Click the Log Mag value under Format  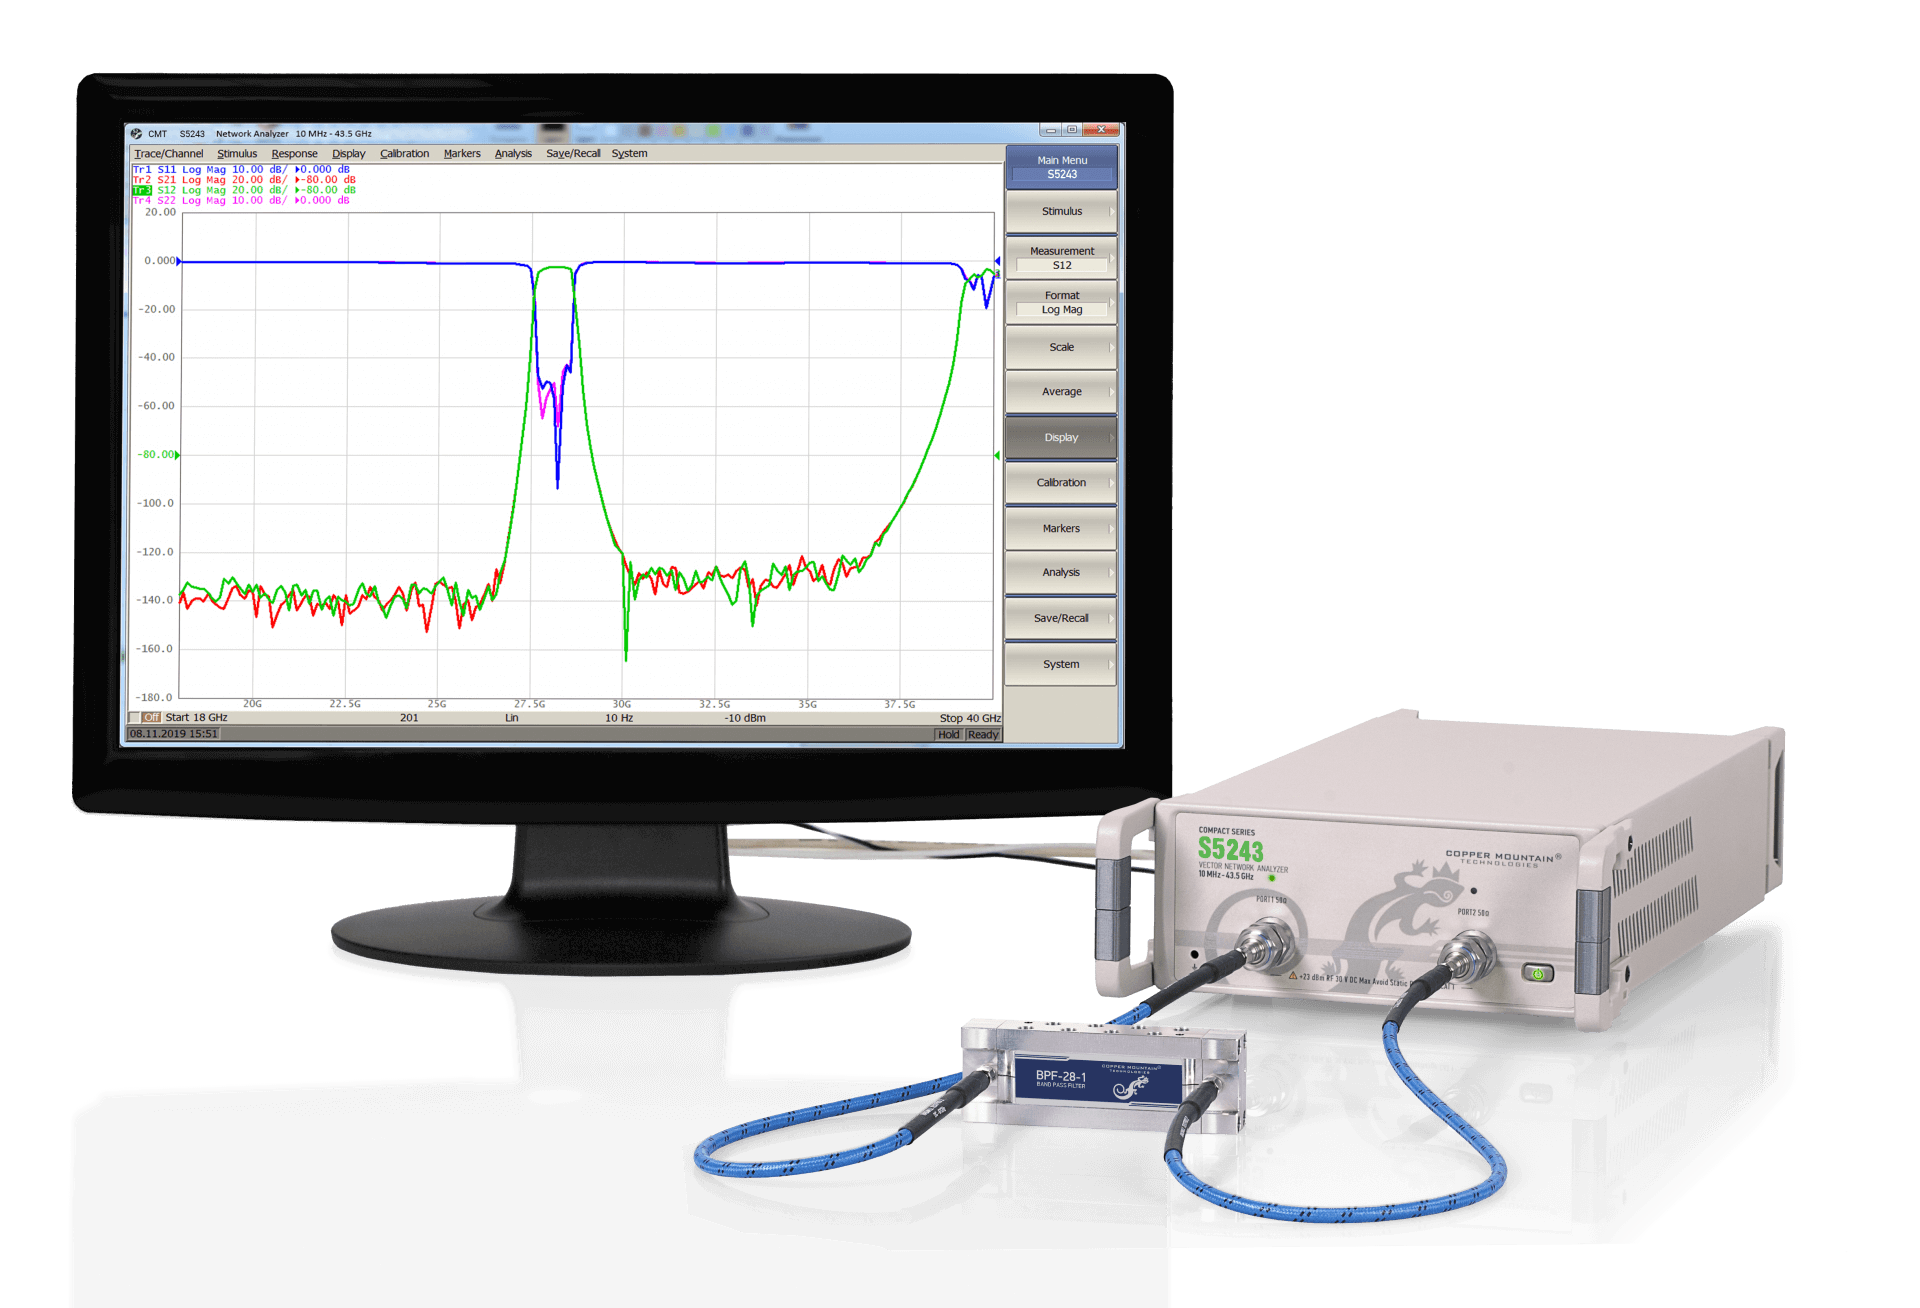1061,310
